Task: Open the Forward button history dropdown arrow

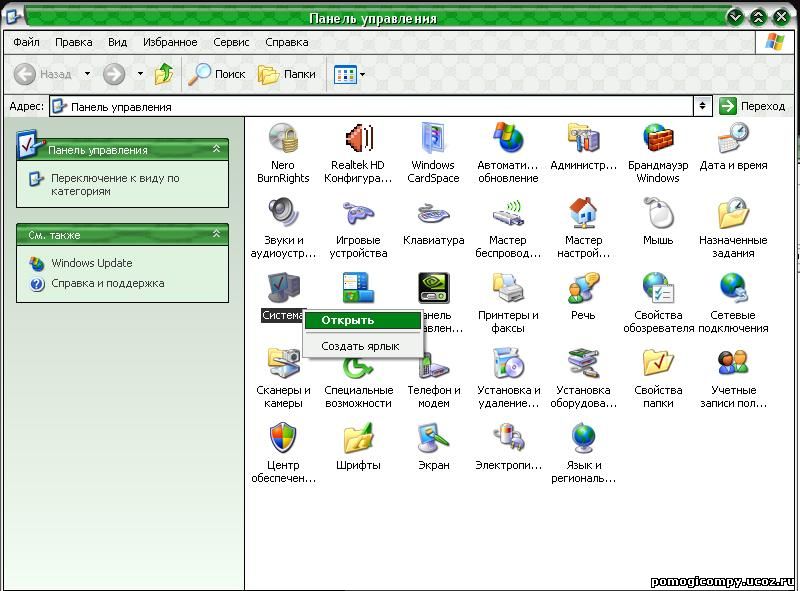Action: 140,74
